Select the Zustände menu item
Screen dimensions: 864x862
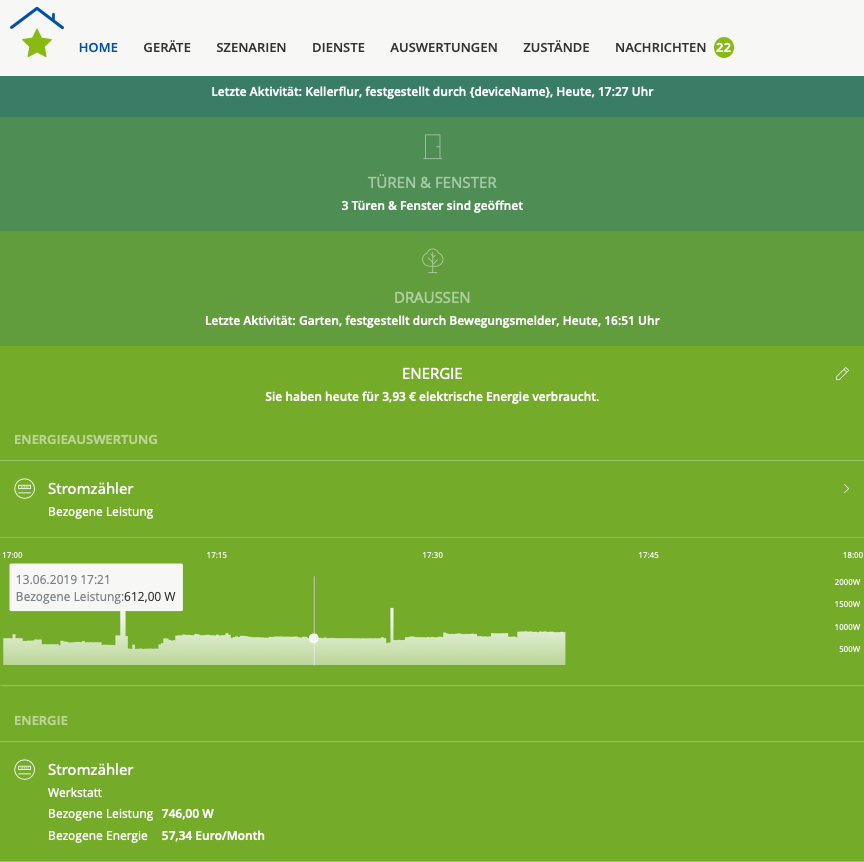[556, 47]
